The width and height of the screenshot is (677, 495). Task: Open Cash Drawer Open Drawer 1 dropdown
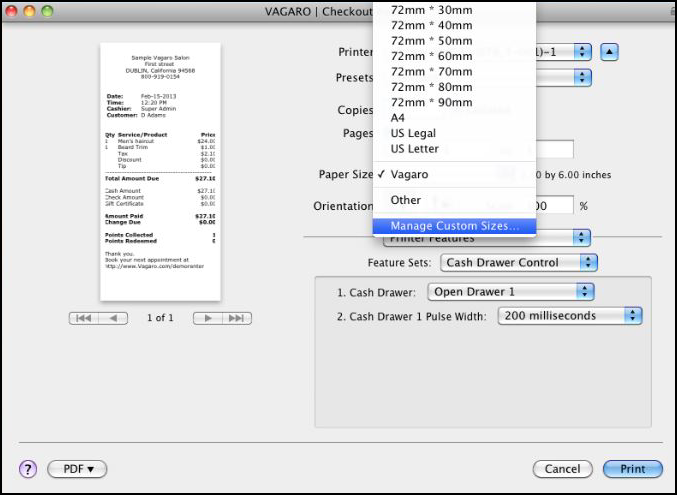(x=511, y=292)
